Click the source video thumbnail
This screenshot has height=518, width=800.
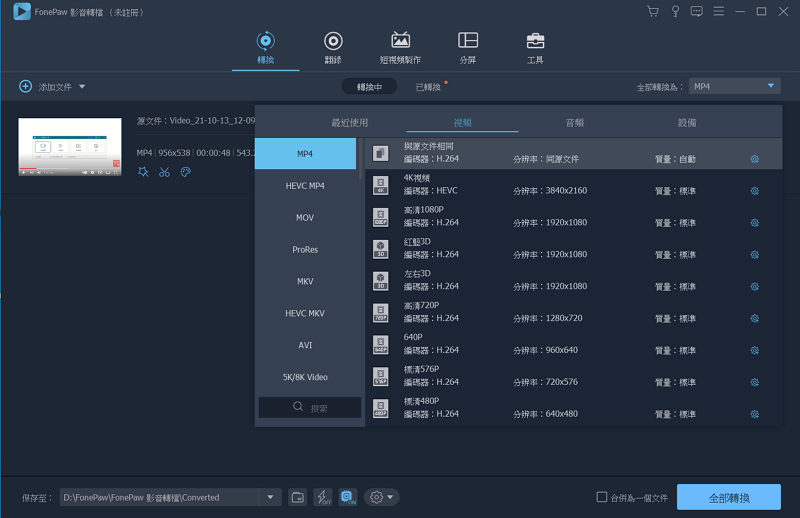tap(70, 147)
